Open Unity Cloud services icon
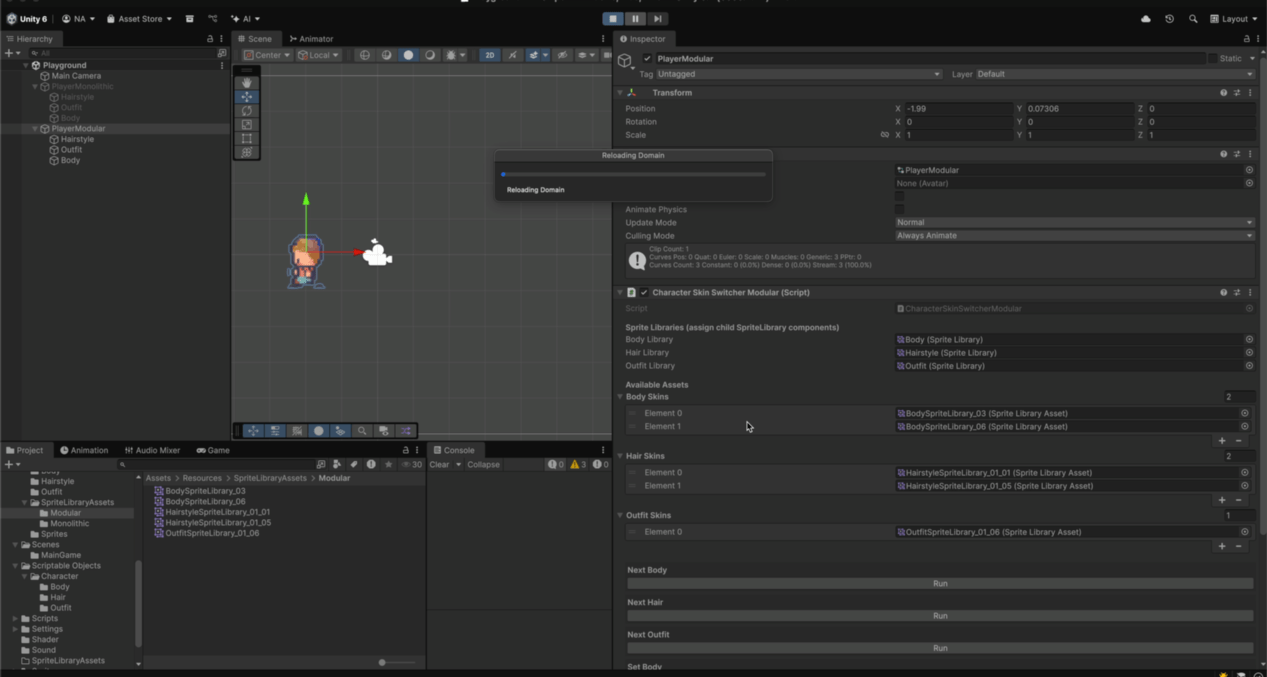This screenshot has height=677, width=1267. click(x=1145, y=19)
